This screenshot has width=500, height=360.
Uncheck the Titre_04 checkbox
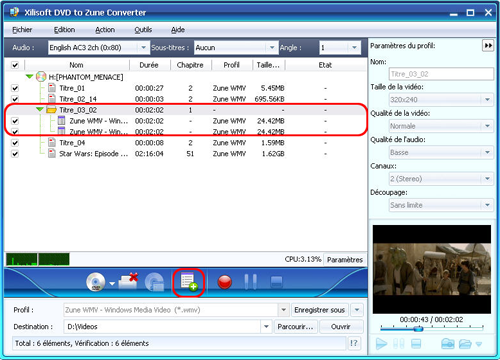point(15,143)
